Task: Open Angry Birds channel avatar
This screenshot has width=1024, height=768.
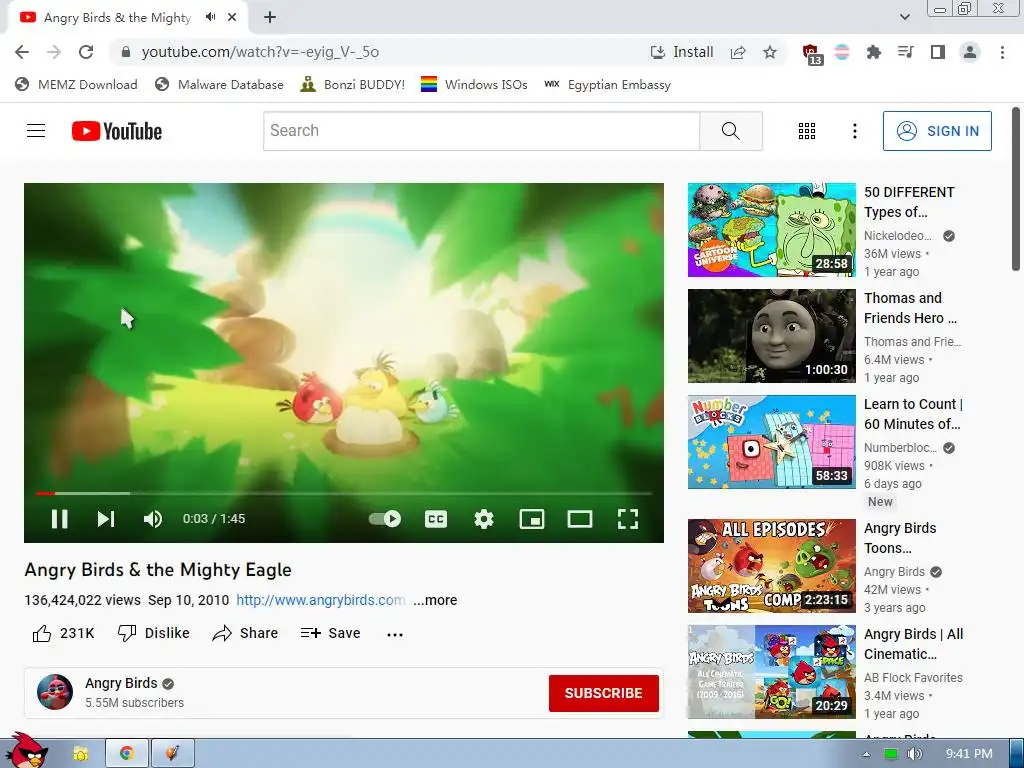Action: (55, 692)
